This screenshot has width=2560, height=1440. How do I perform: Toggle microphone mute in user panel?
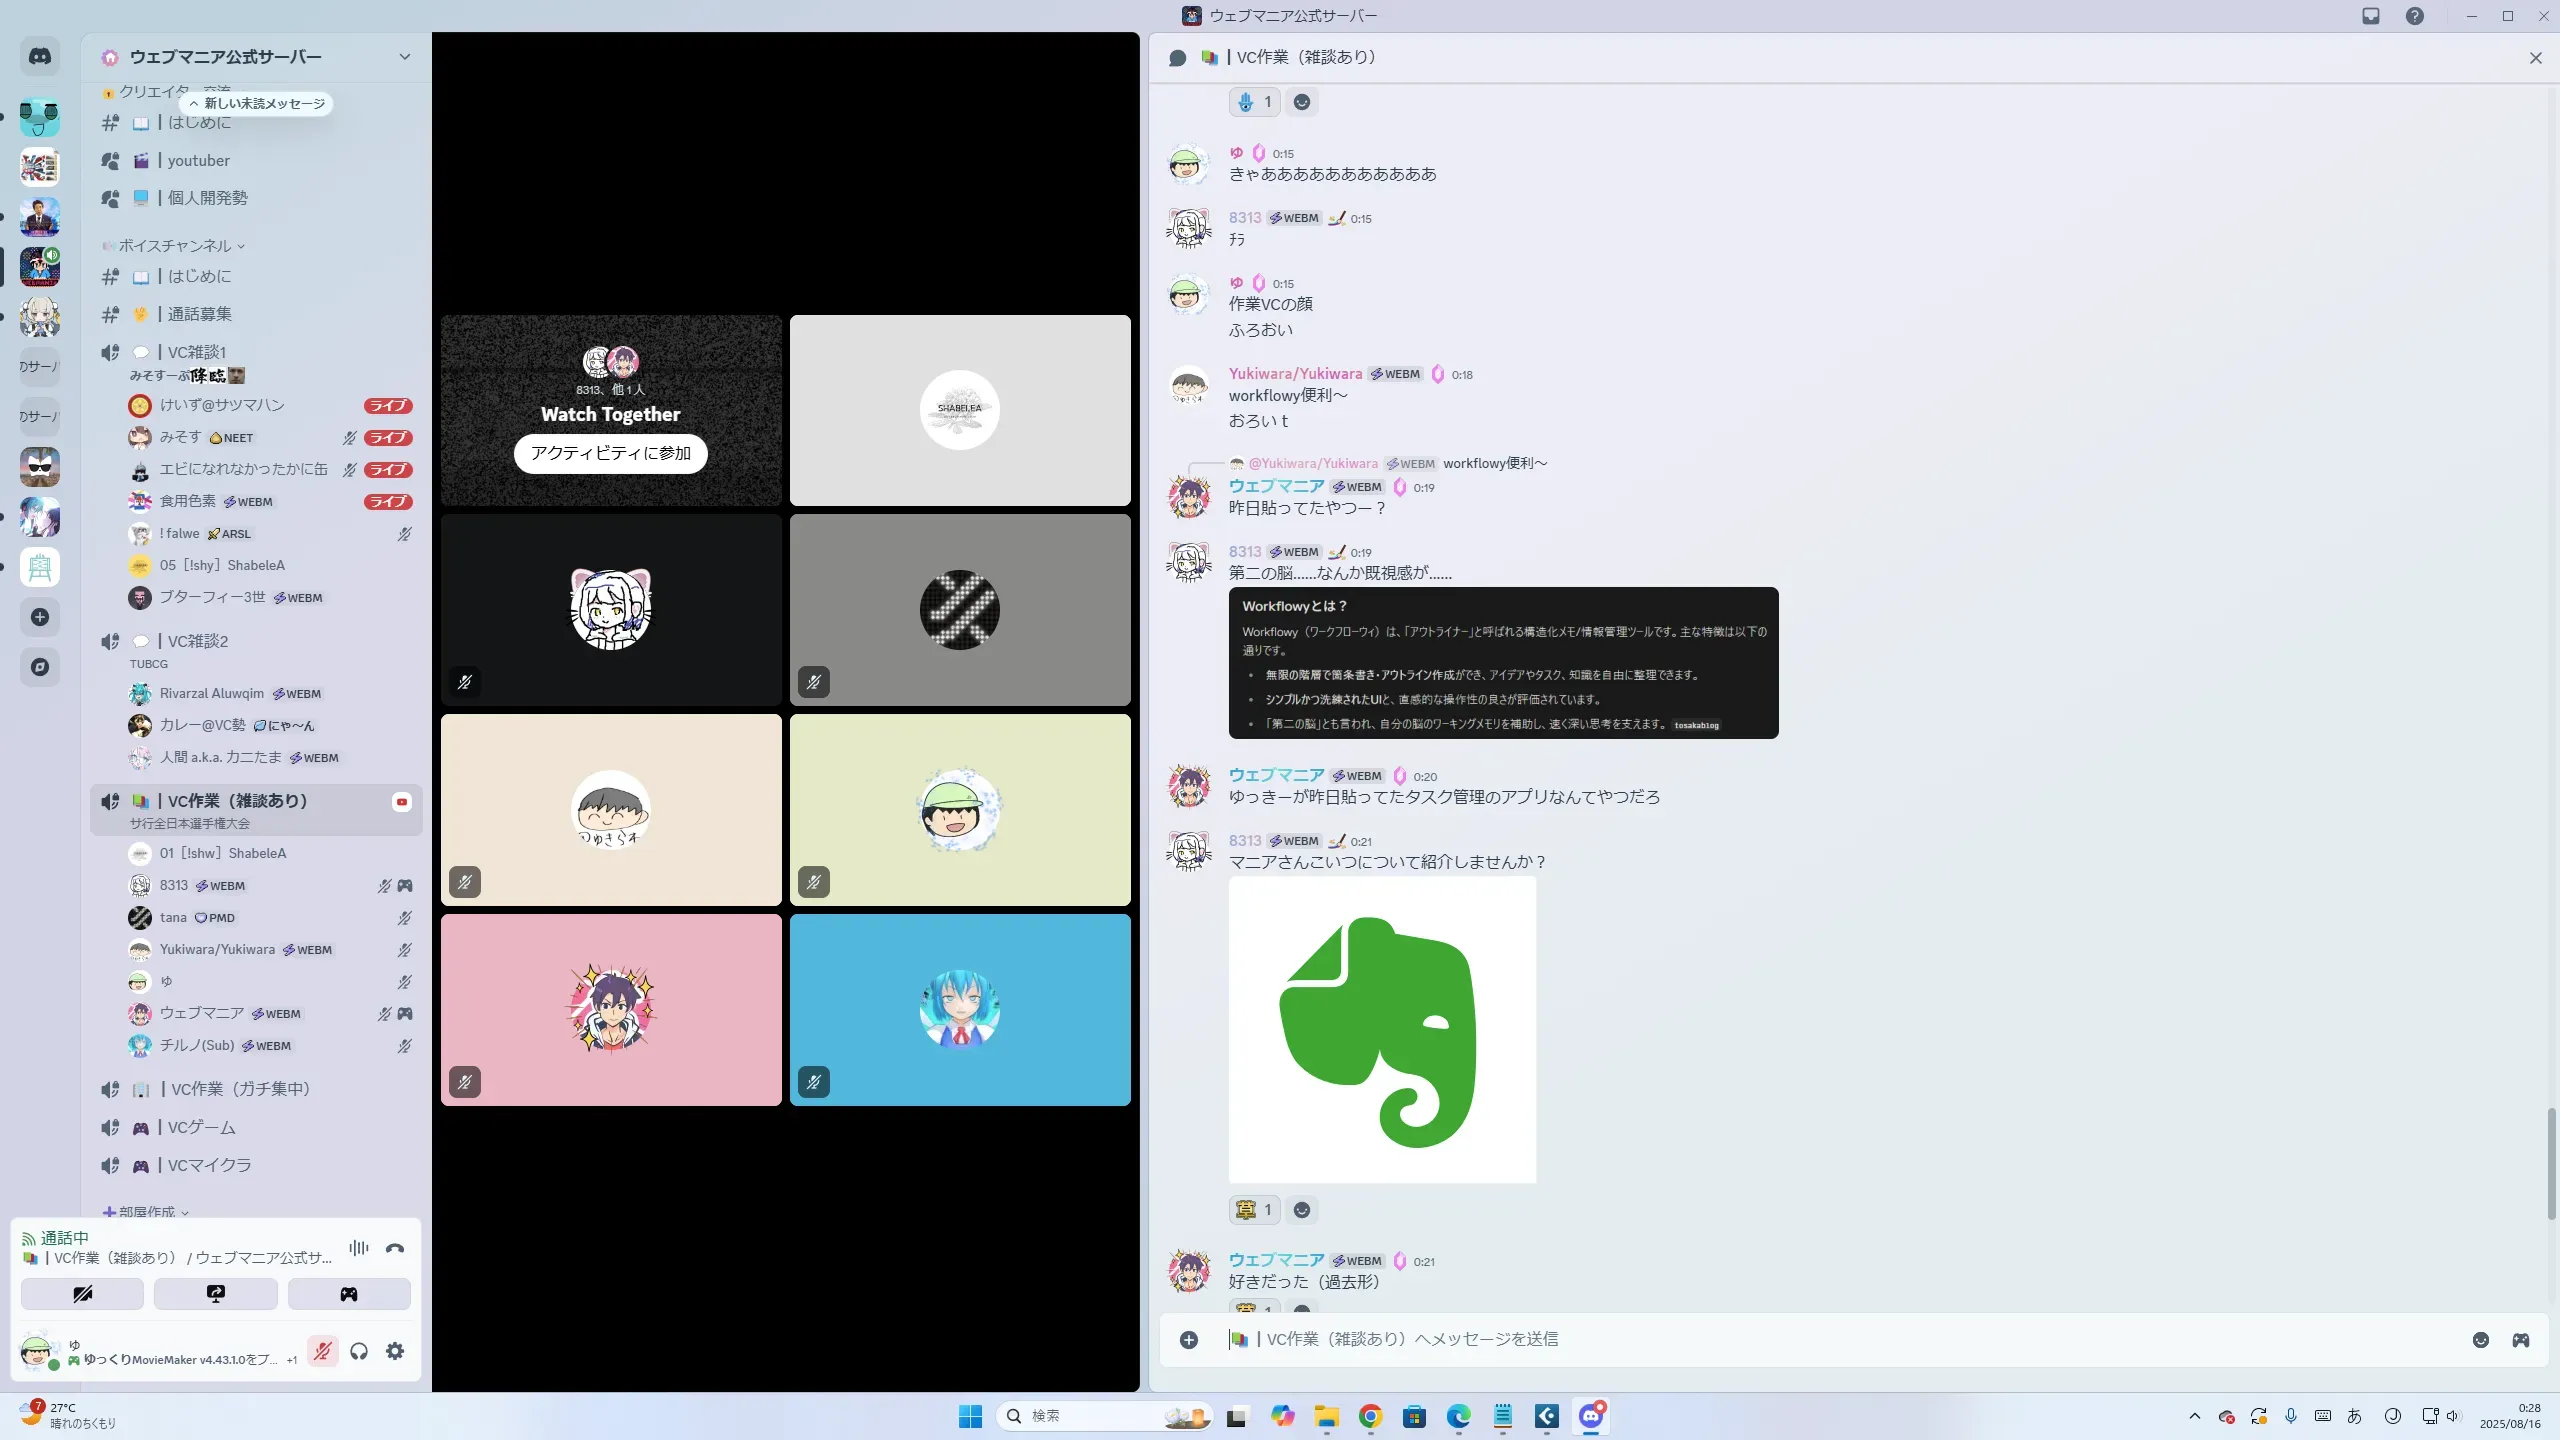322,1351
